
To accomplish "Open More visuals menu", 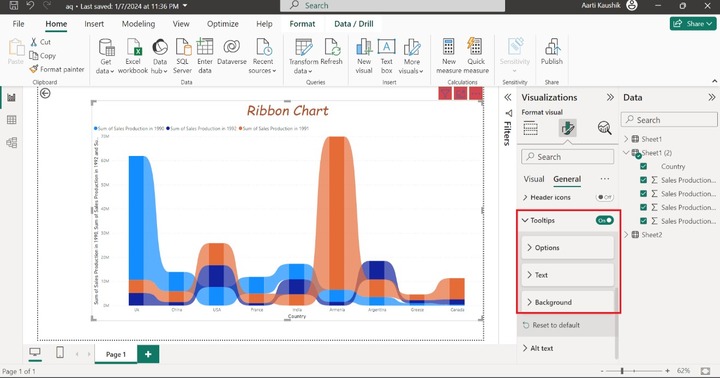I will (x=411, y=56).
